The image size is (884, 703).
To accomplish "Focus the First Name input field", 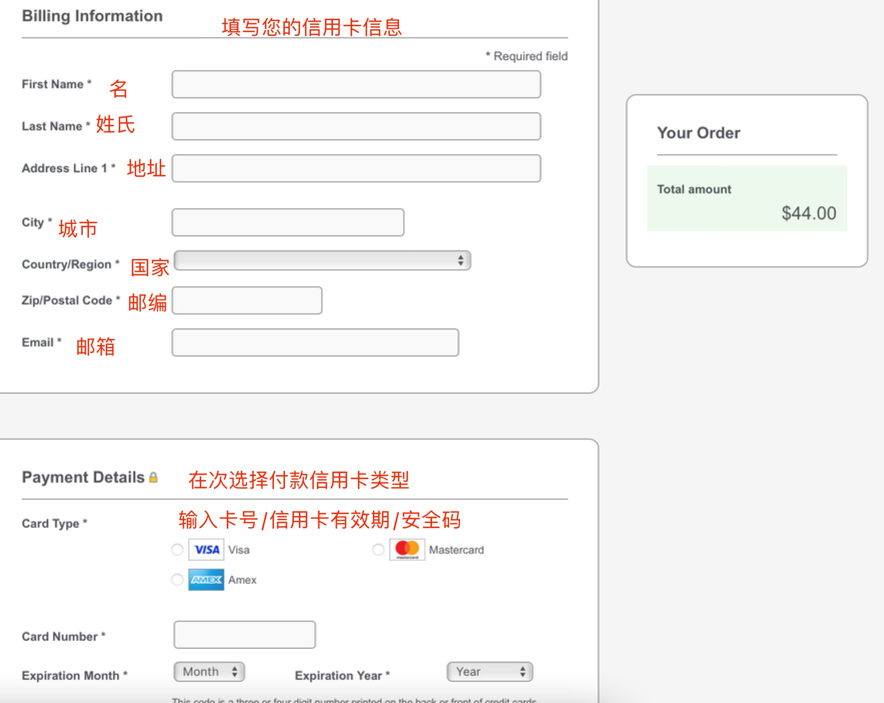I will click(x=356, y=85).
